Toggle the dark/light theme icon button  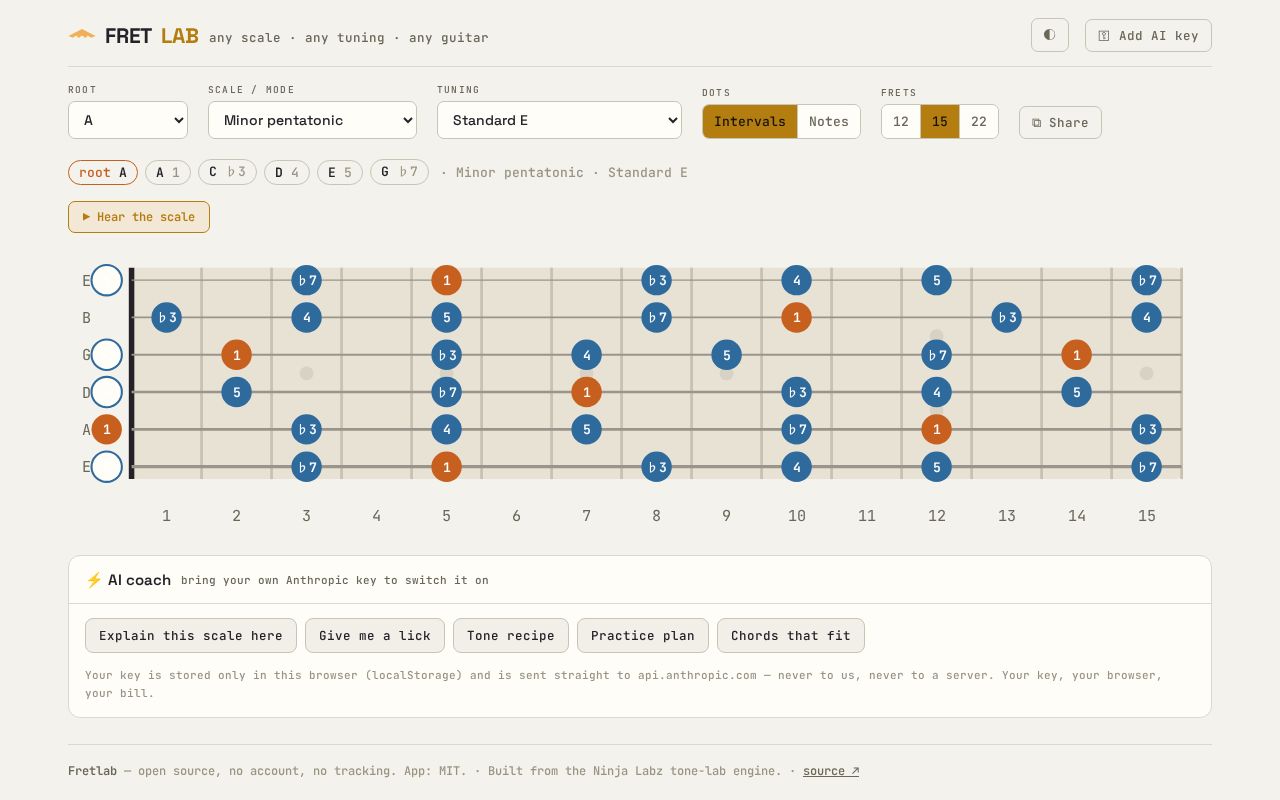[1050, 35]
